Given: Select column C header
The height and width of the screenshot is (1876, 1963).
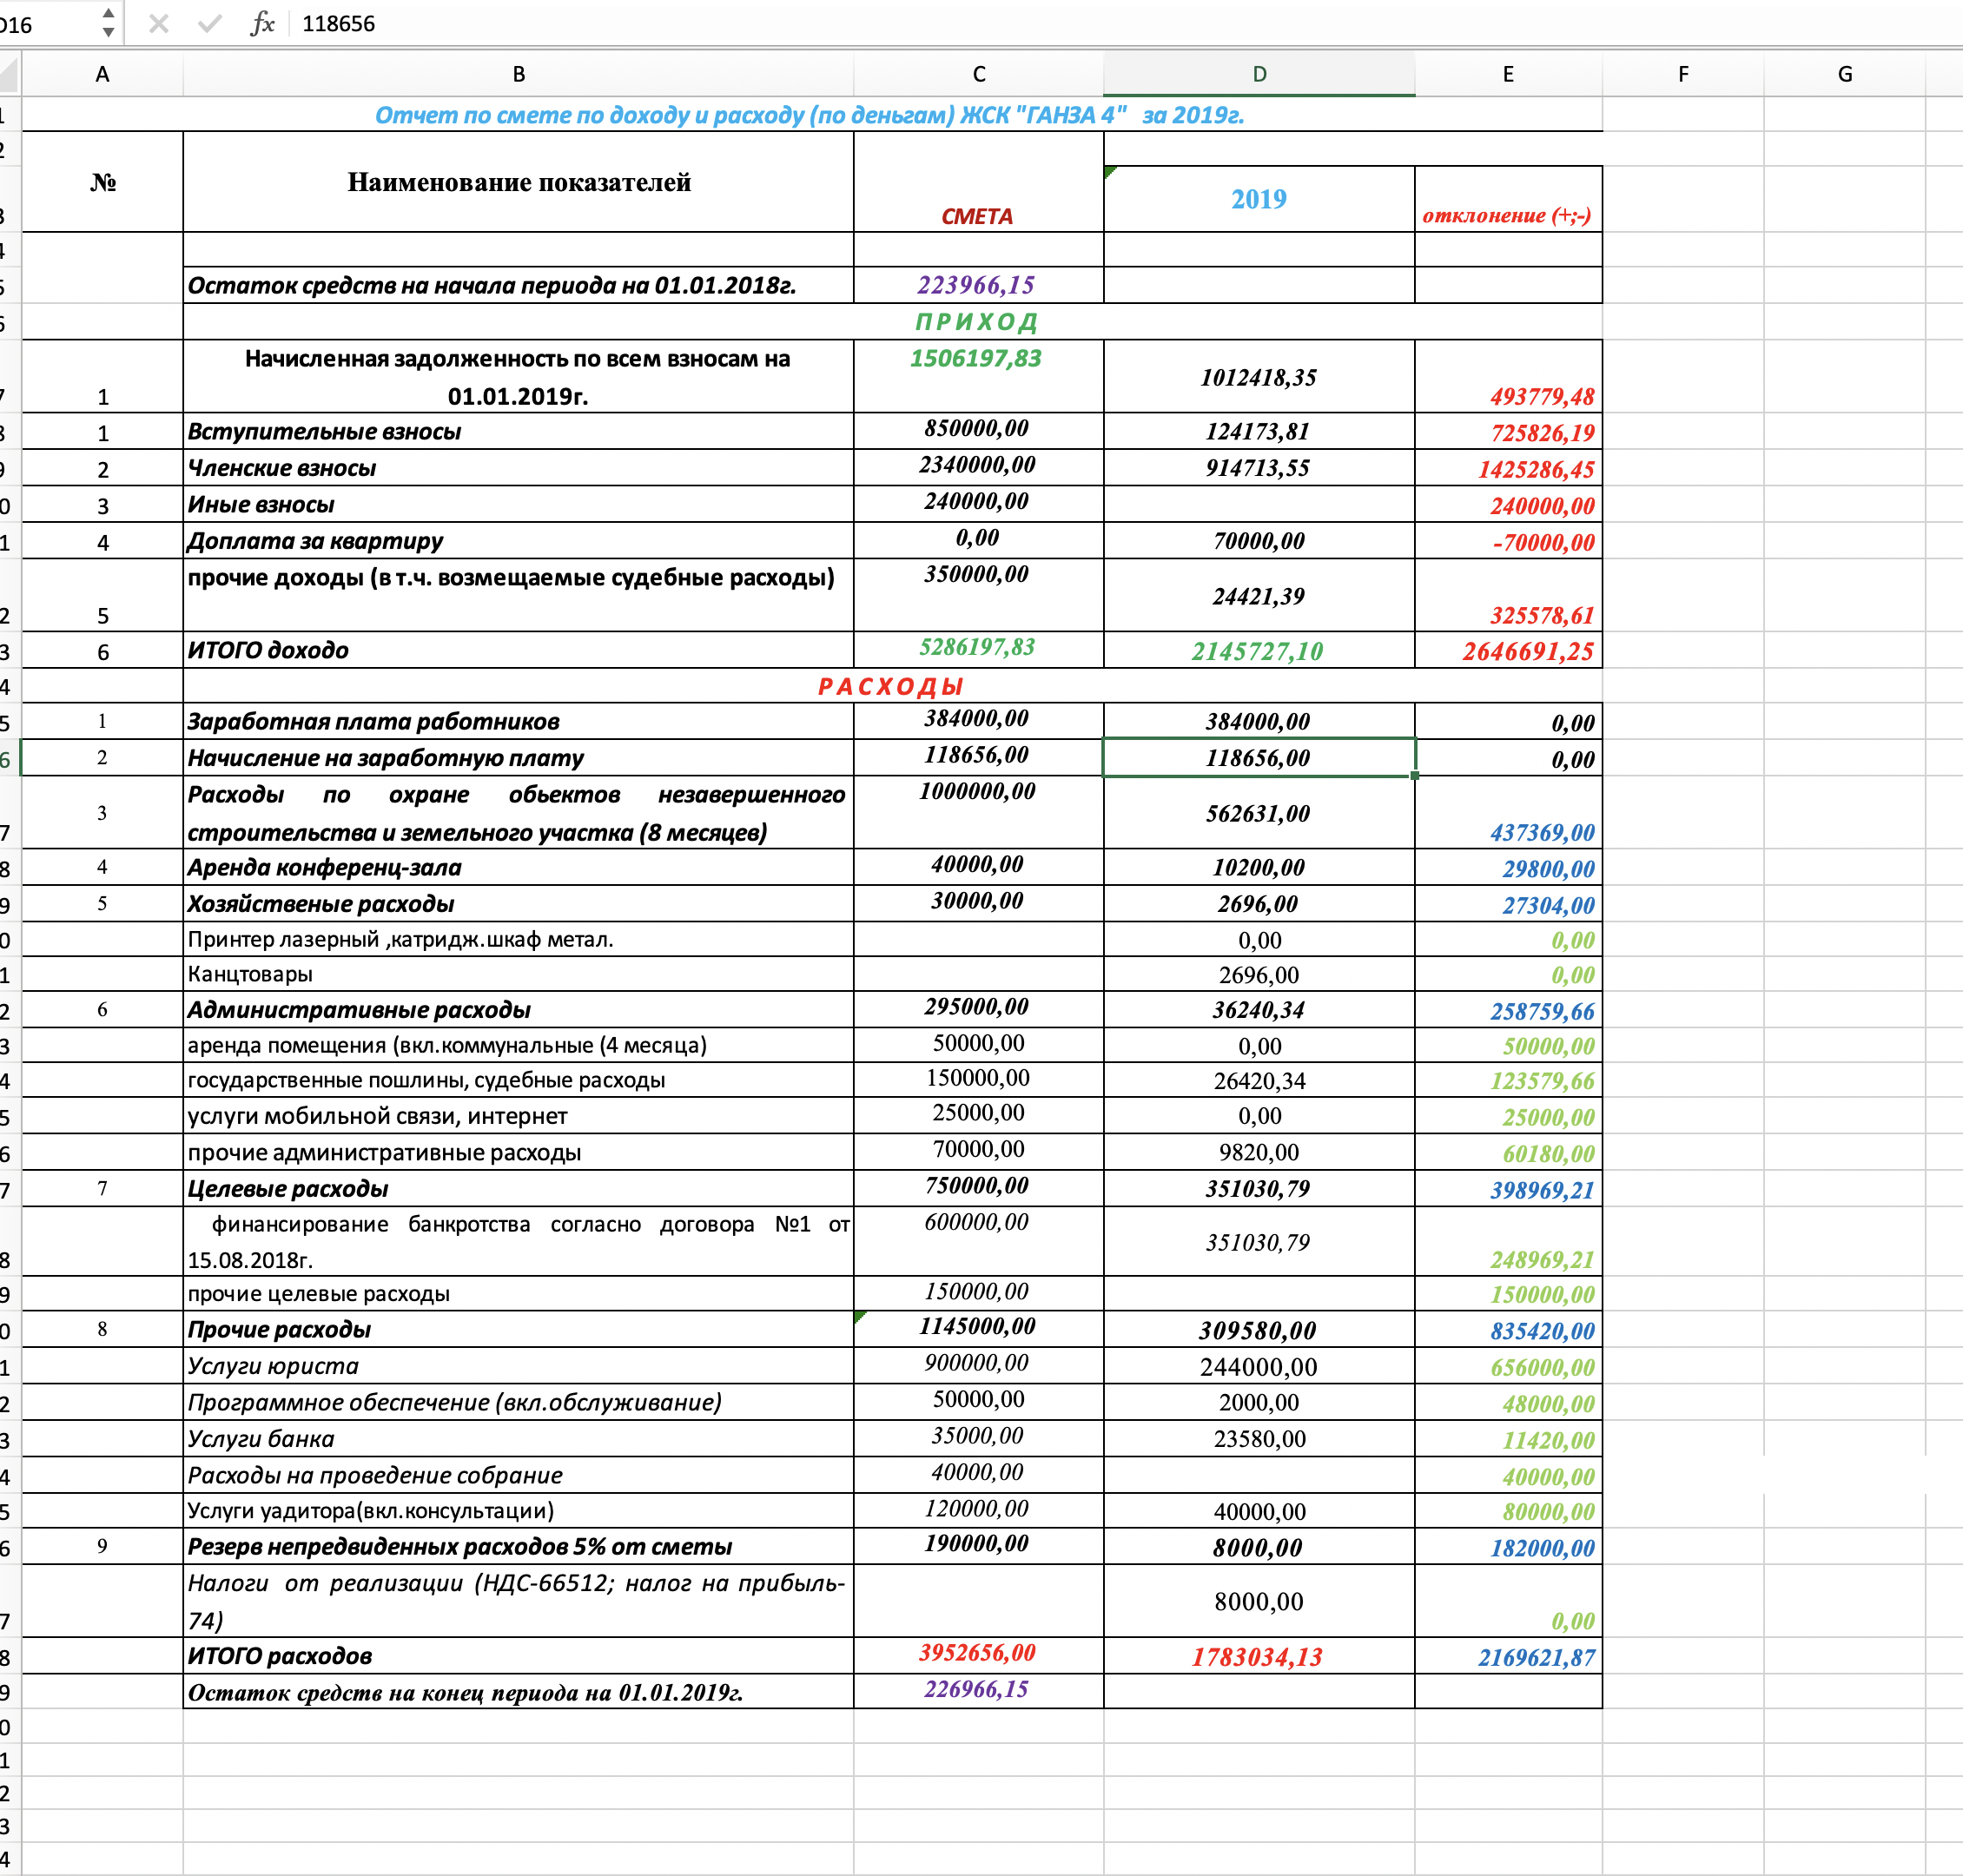Looking at the screenshot, I should click(979, 74).
